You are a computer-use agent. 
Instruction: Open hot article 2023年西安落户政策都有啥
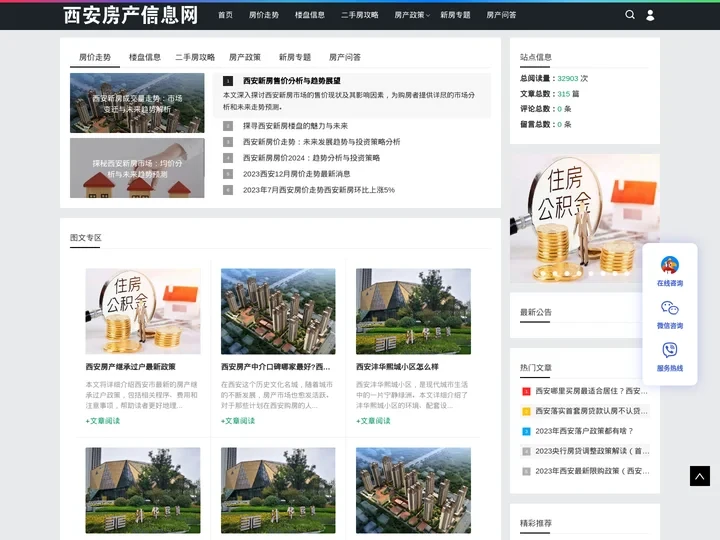click(584, 431)
